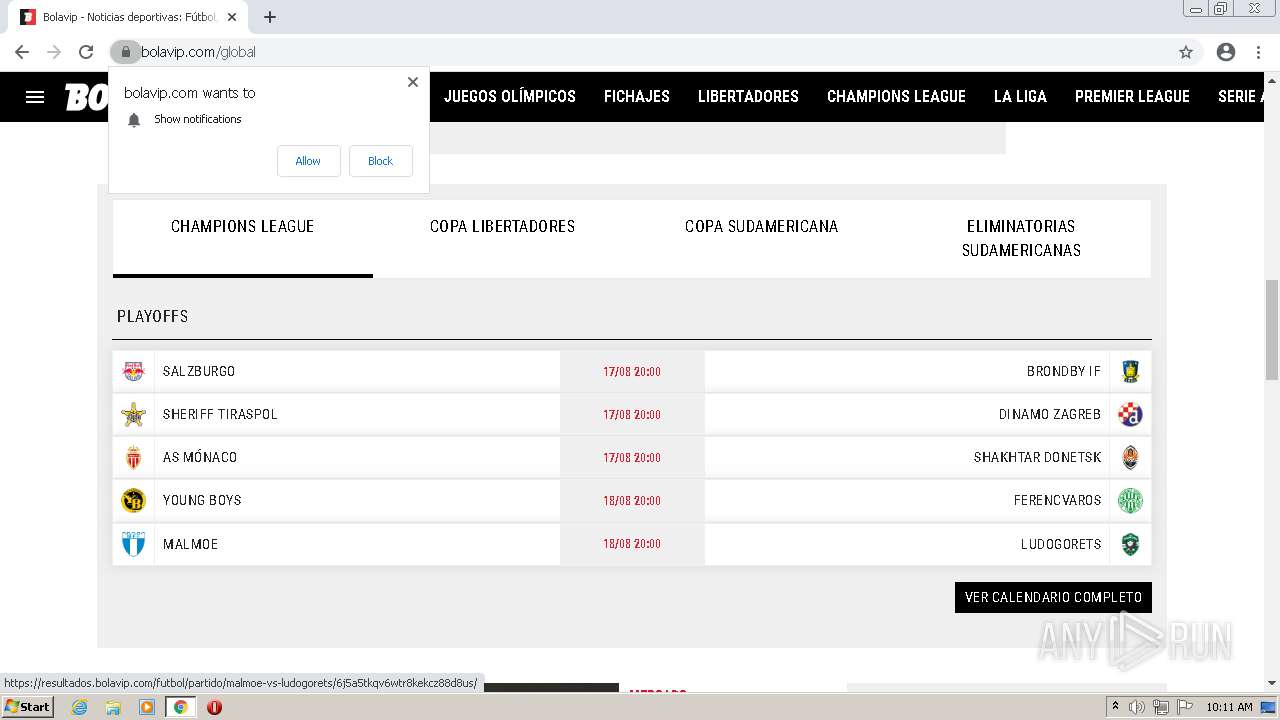Bookmark this page with the star icon
This screenshot has width=1280, height=720.
tap(1186, 52)
